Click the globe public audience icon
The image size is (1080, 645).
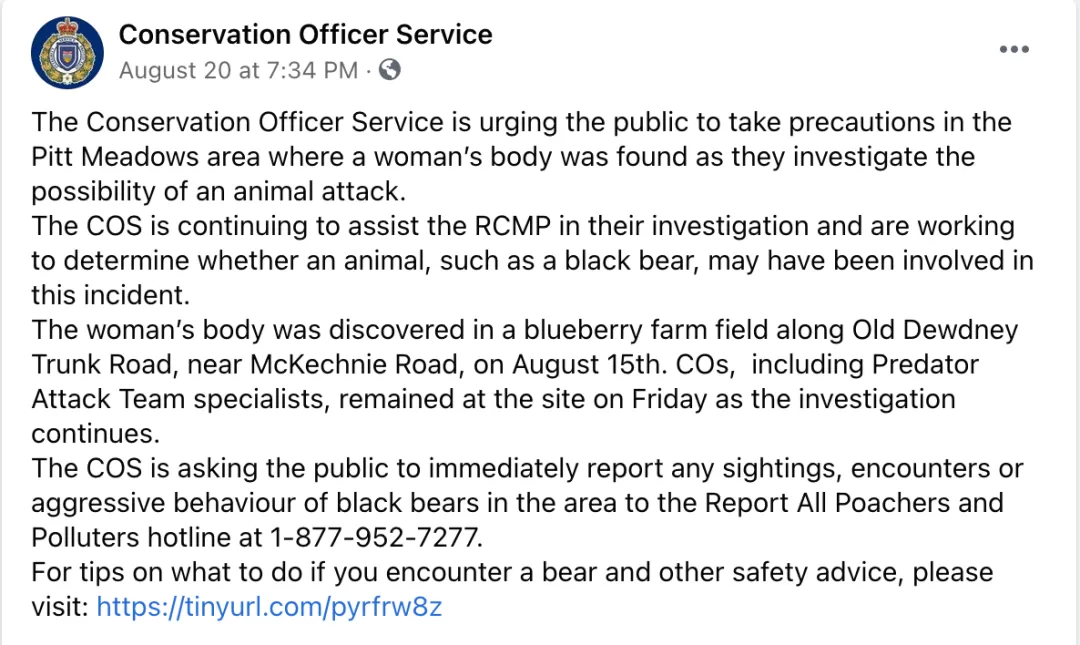(x=390, y=70)
